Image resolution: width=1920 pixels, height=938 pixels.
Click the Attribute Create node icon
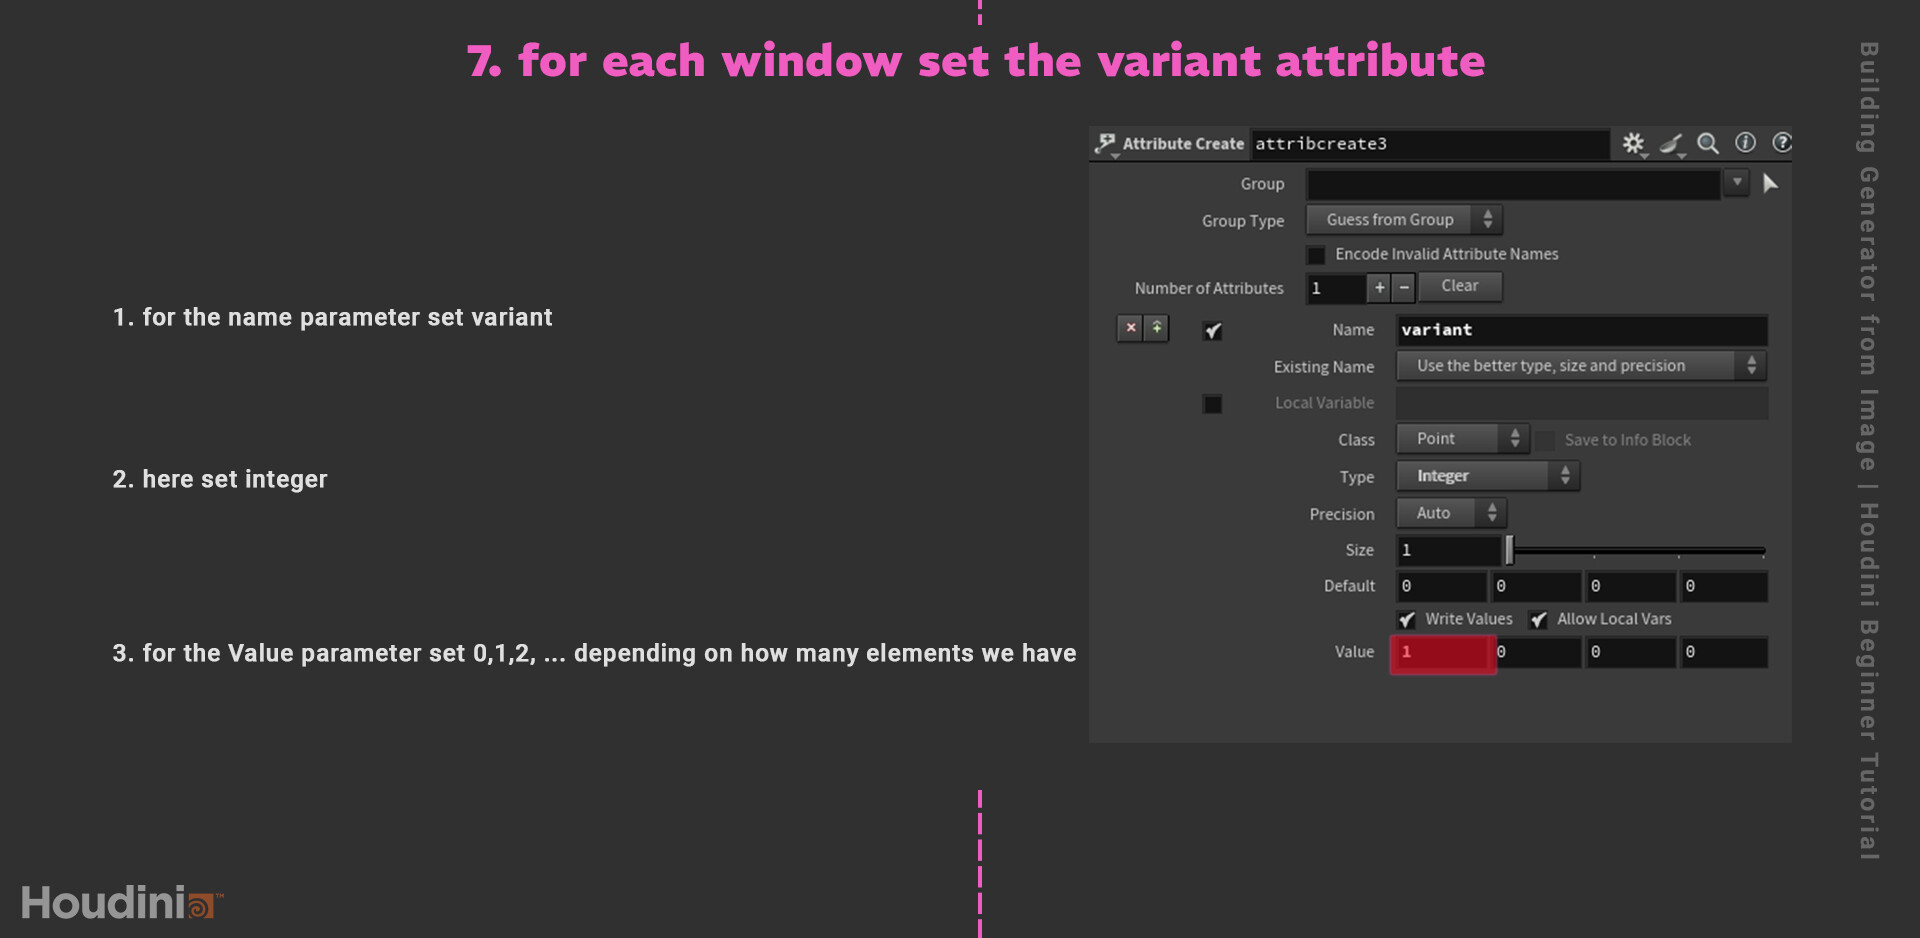[x=1105, y=143]
